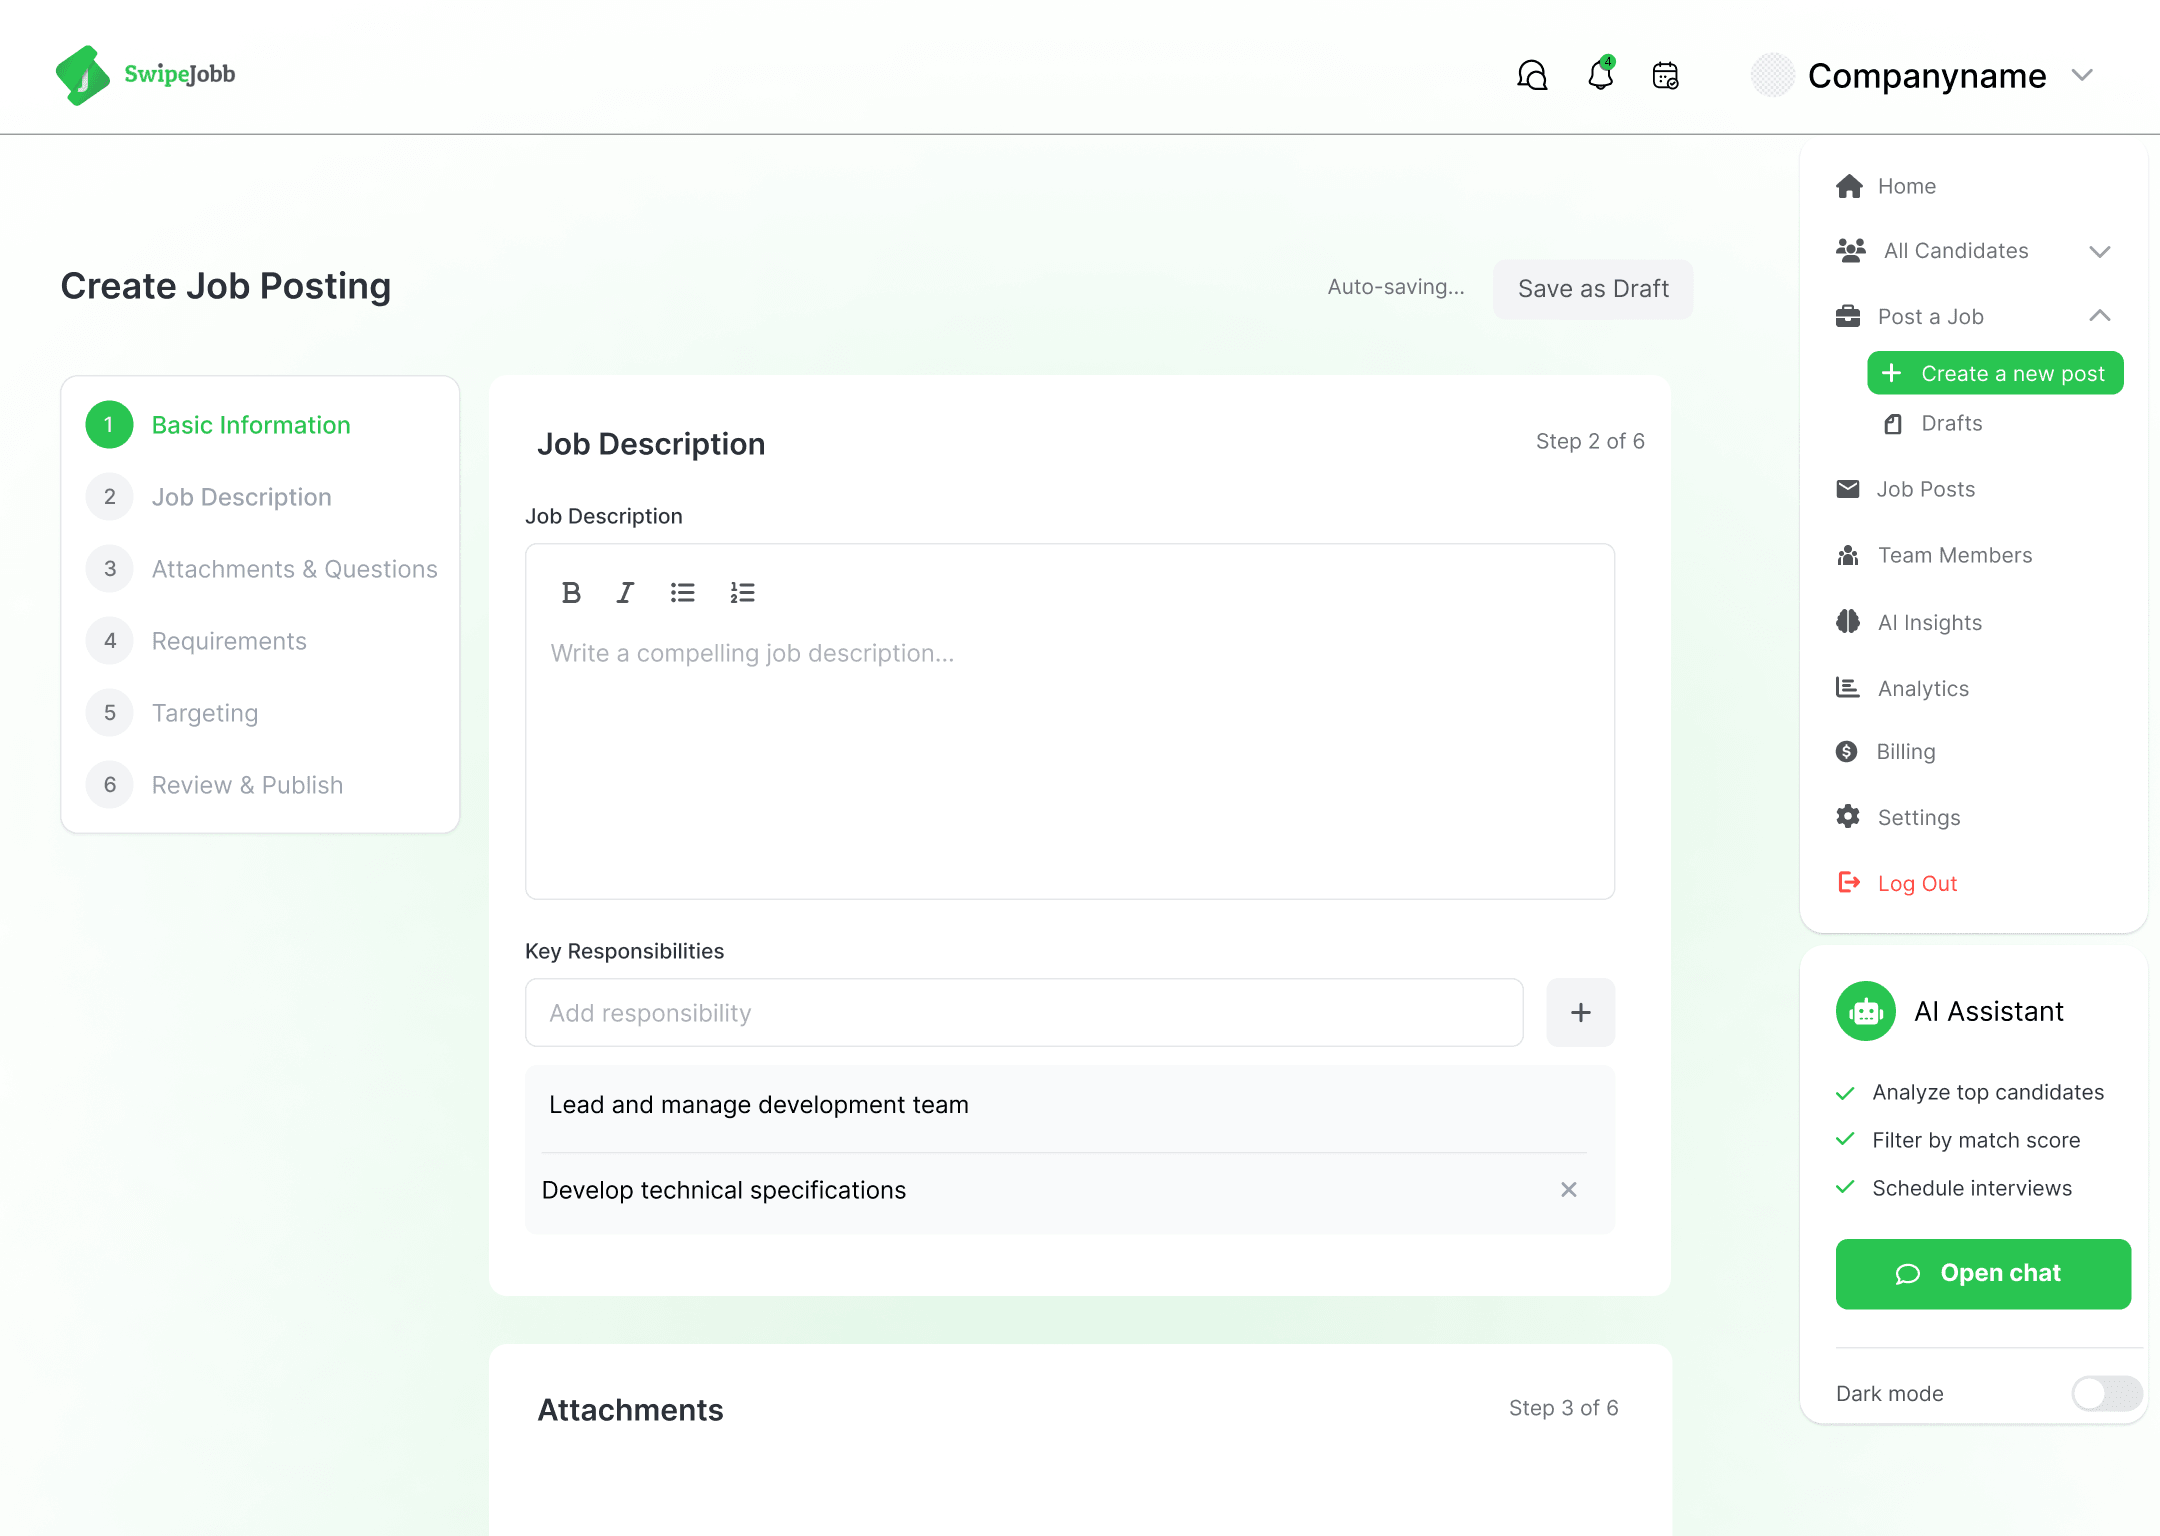
Task: Click 'Filter by match score' text
Action: (x=1976, y=1140)
